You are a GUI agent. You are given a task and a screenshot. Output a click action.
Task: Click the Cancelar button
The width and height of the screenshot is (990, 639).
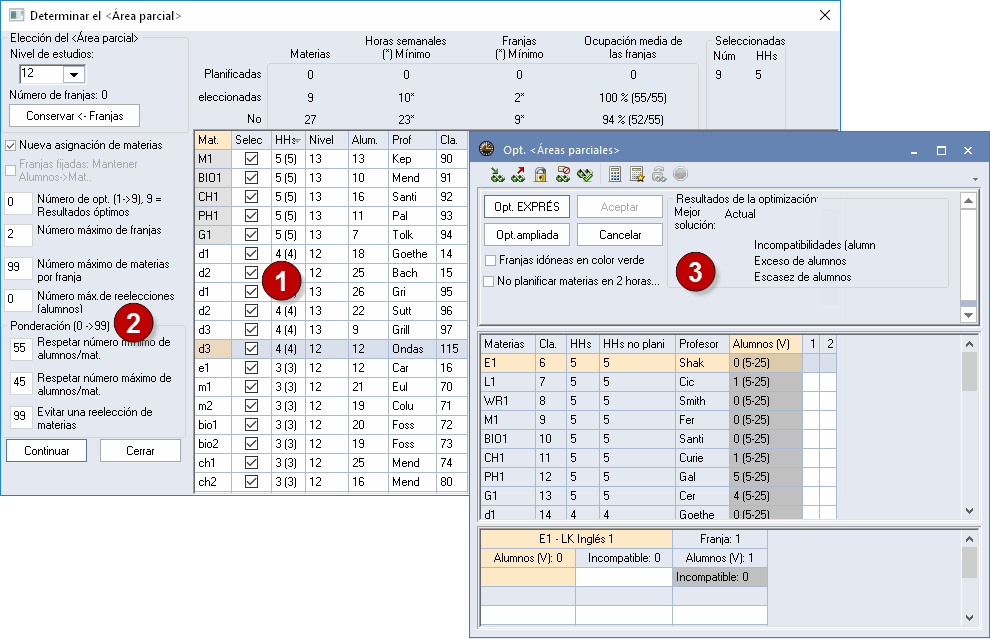tap(620, 235)
